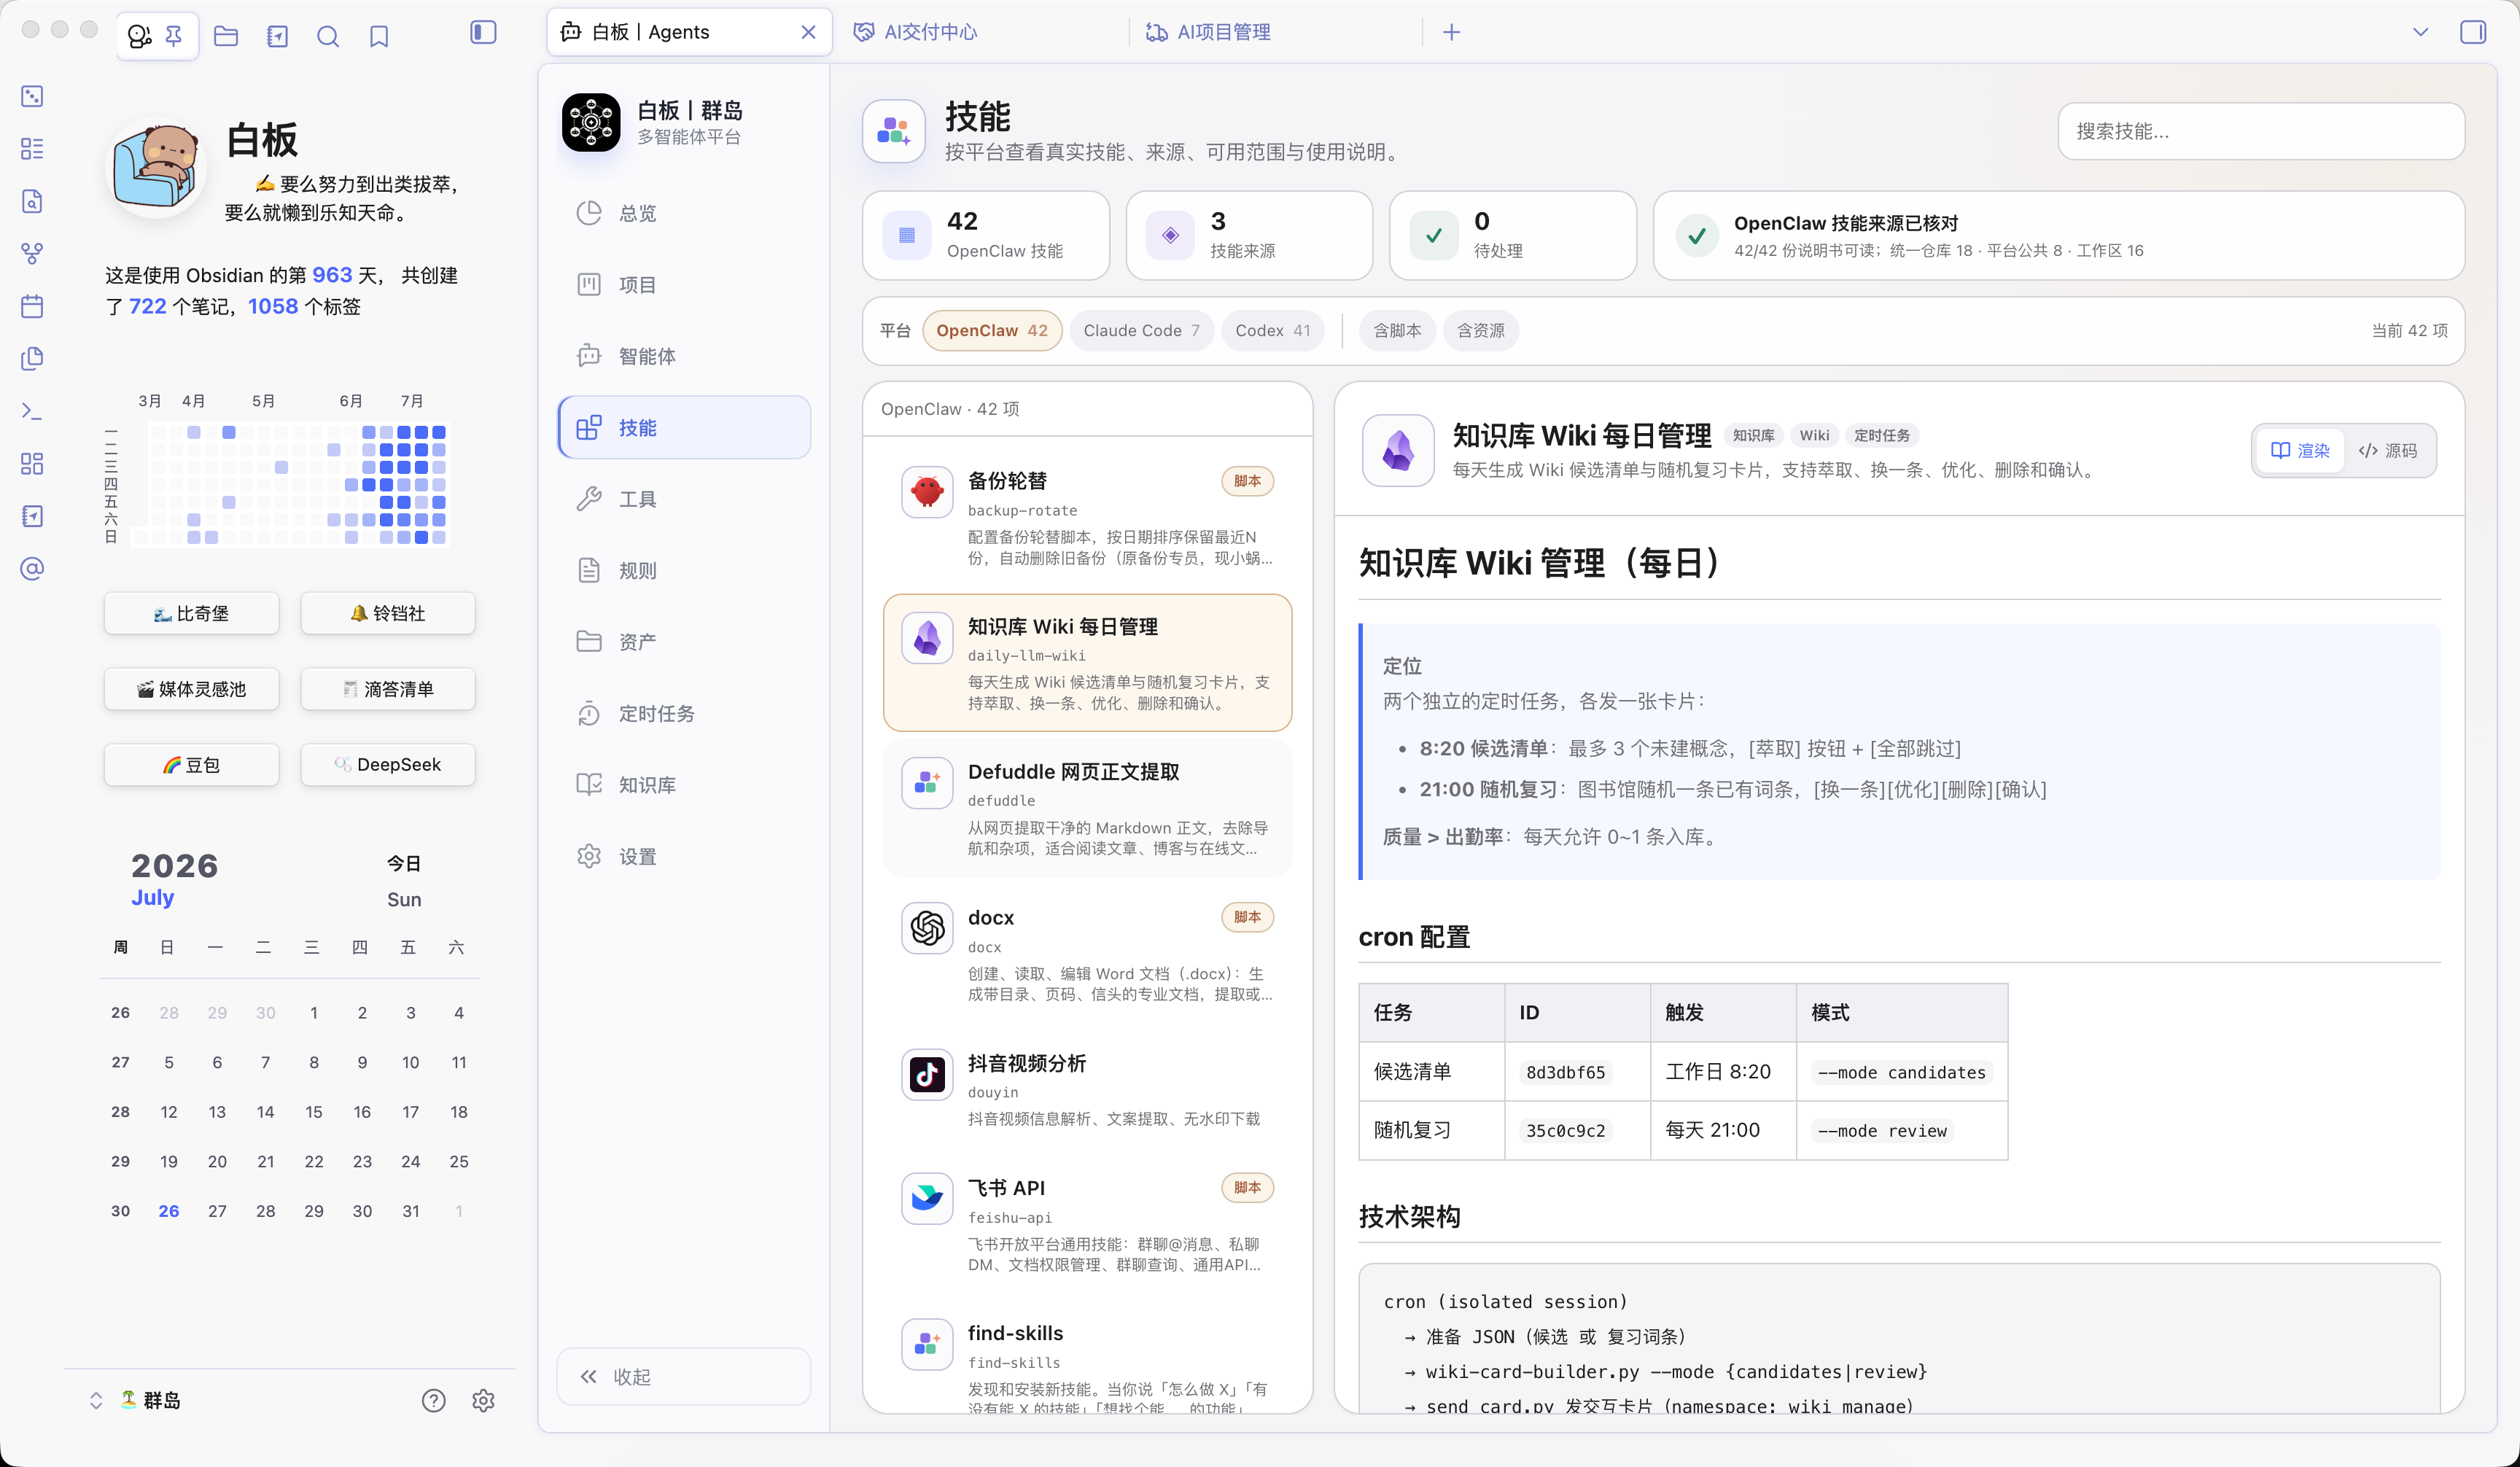Click the 白板 profile avatar image
Screen dimensions: 2520x1467
(155, 167)
